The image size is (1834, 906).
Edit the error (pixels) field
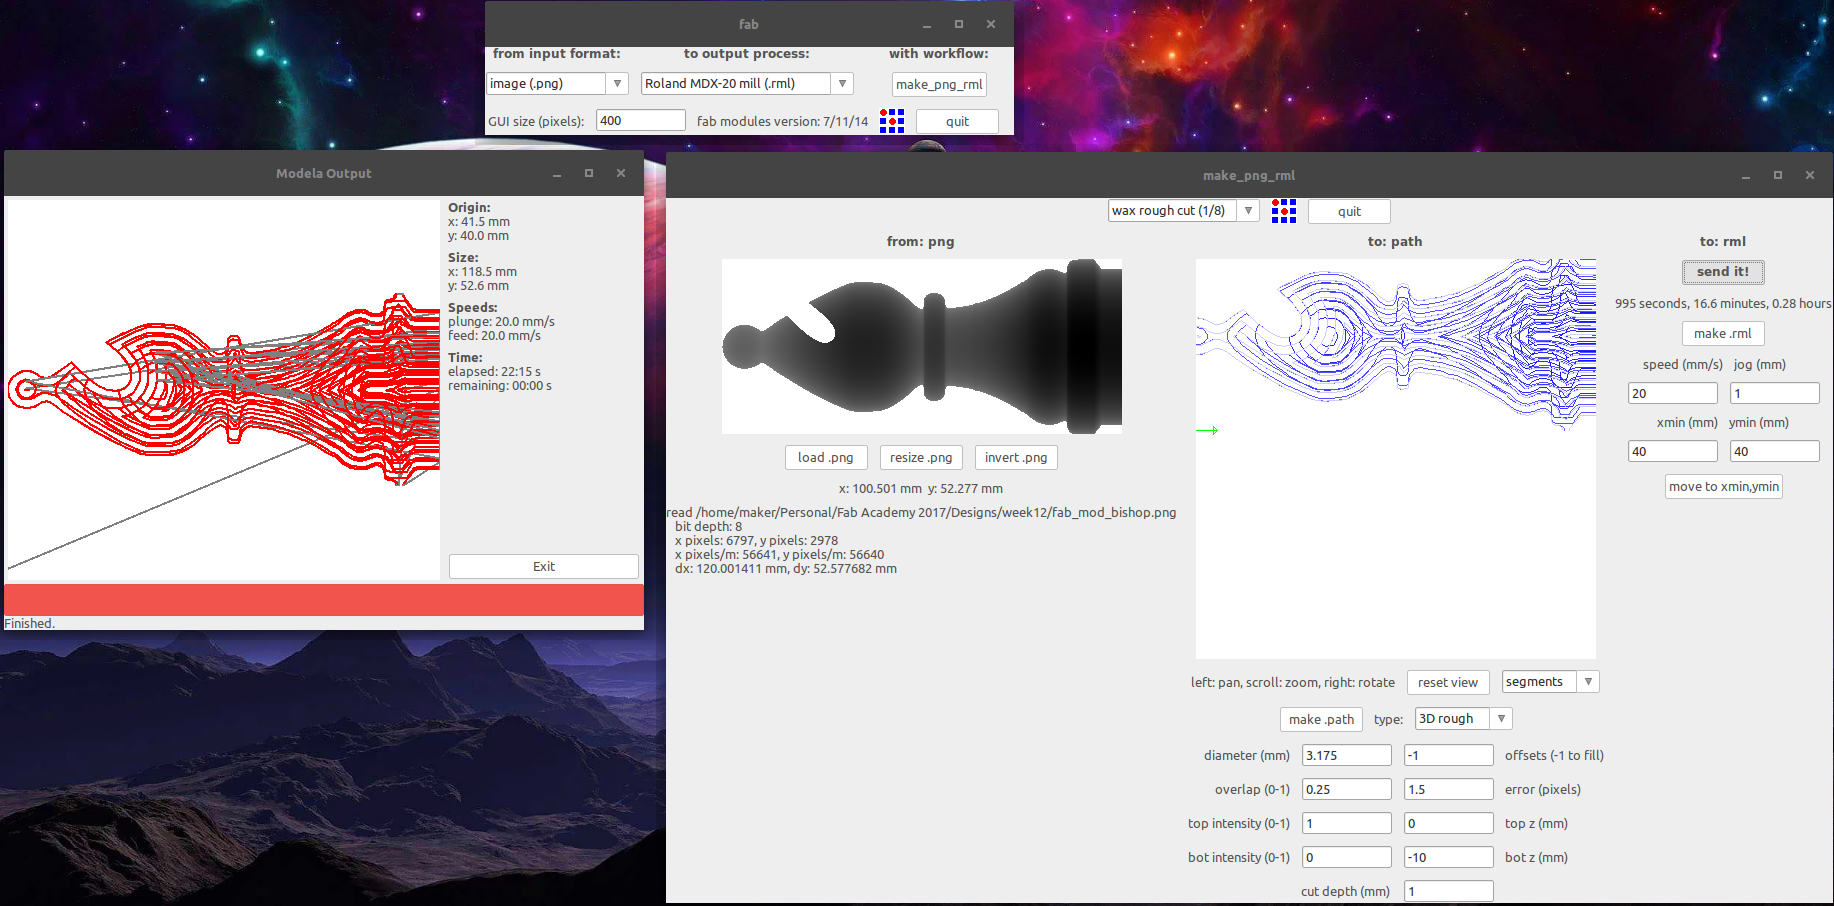(1449, 790)
